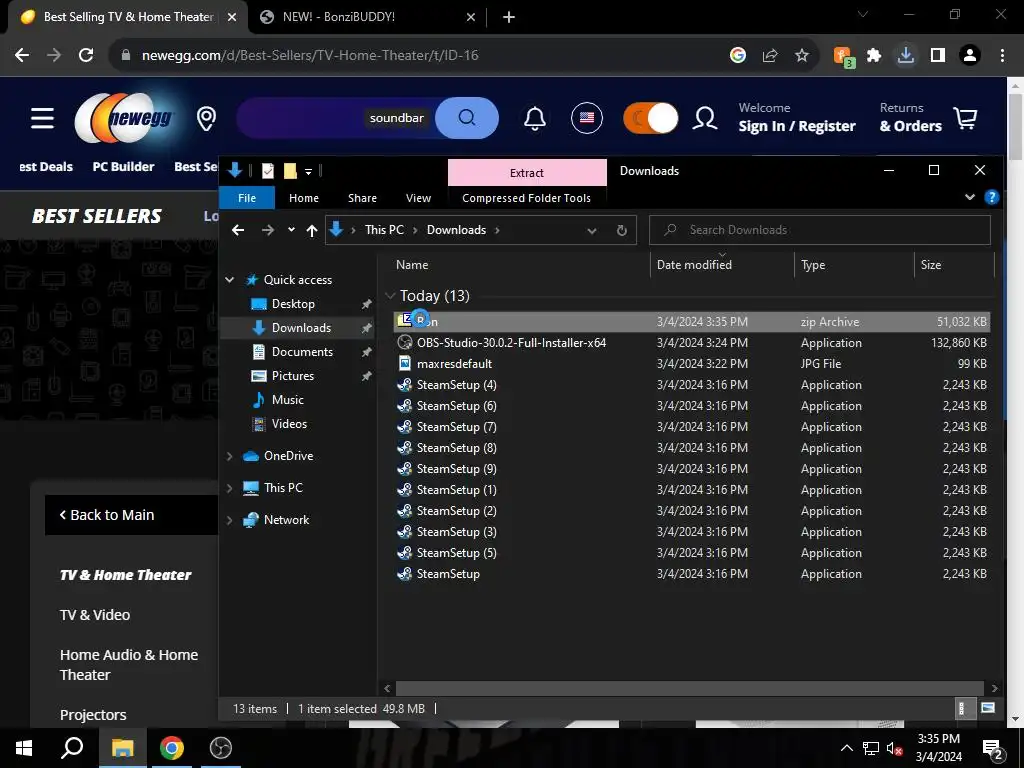Open the Newegg shopping cart
The image size is (1024, 768).
965,118
